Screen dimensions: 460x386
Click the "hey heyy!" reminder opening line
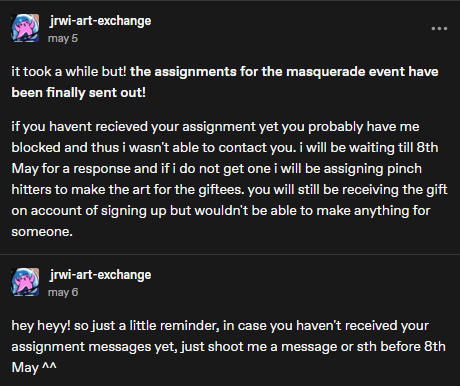(220, 326)
